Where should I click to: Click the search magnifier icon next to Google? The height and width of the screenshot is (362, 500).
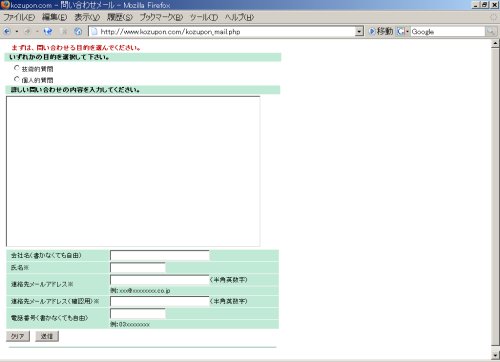(x=491, y=32)
